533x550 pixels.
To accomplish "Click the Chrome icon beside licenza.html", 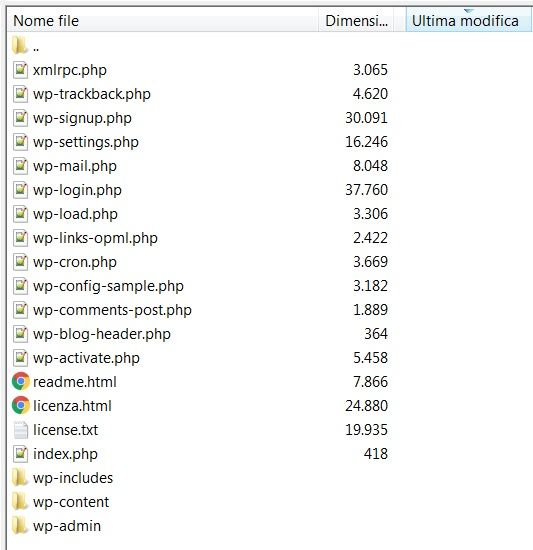I will tap(21, 405).
